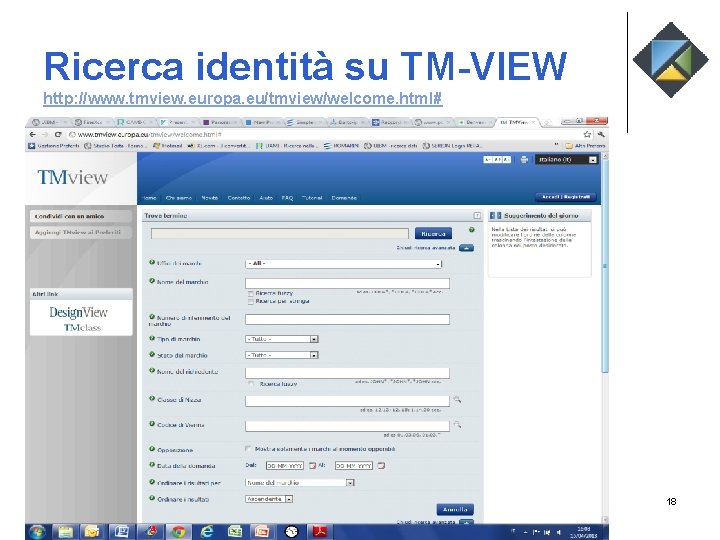
Task: Open calendar icon for Dal date
Action: (x=312, y=466)
